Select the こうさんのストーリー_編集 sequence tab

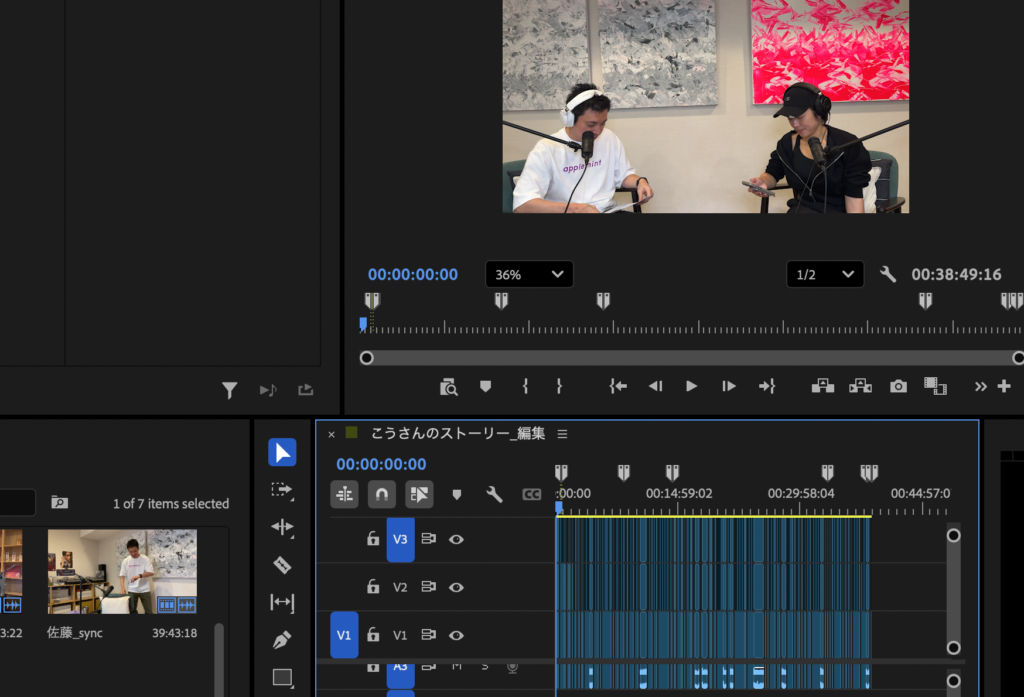(457, 434)
